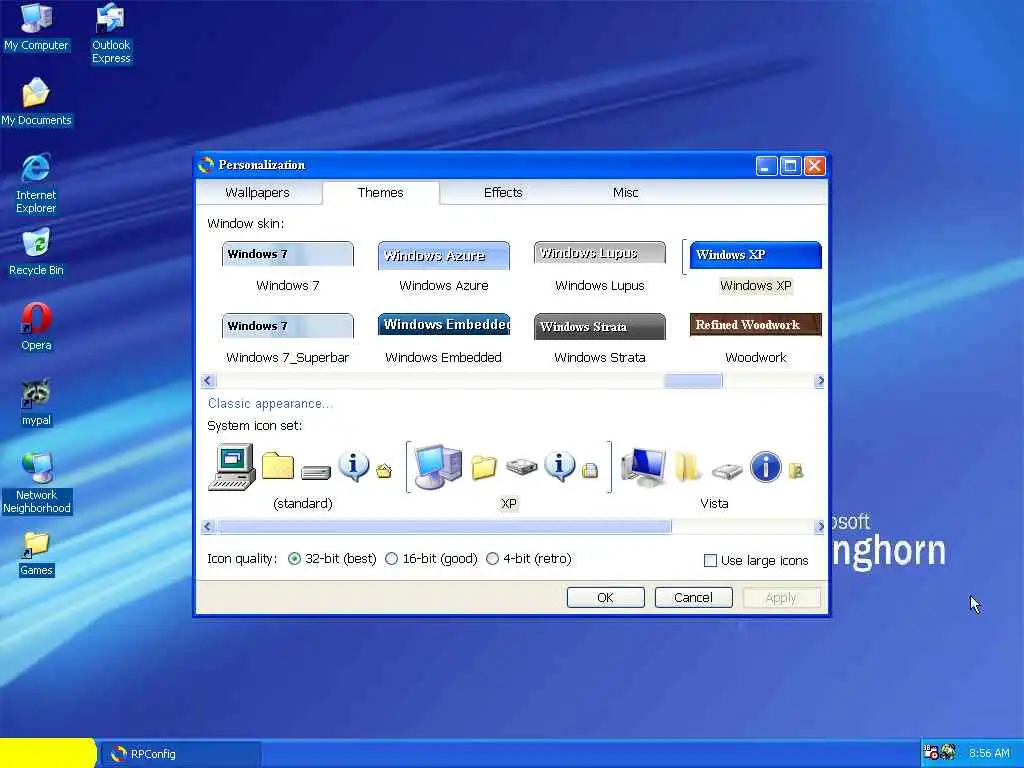1024x768 pixels.
Task: Click the RPConfig taskbar button
Action: click(179, 754)
